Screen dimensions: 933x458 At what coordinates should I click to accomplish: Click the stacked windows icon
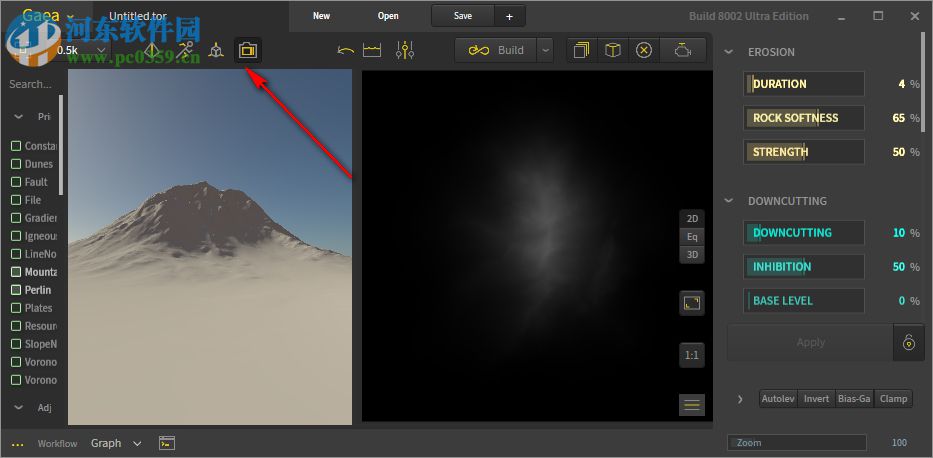coord(581,51)
